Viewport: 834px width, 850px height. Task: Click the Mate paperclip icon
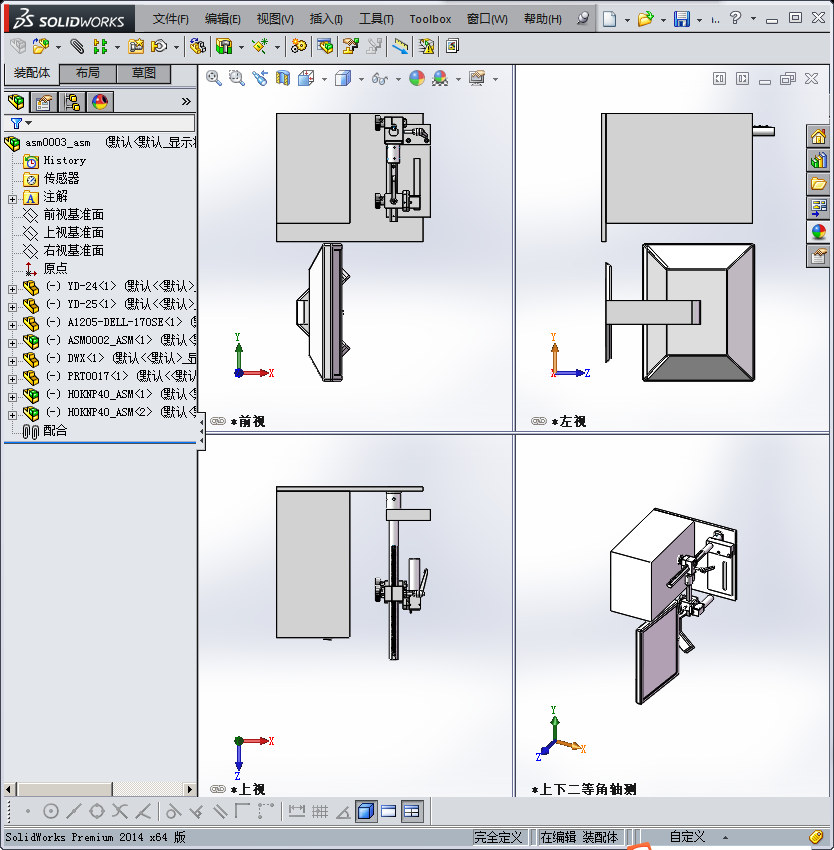point(76,47)
